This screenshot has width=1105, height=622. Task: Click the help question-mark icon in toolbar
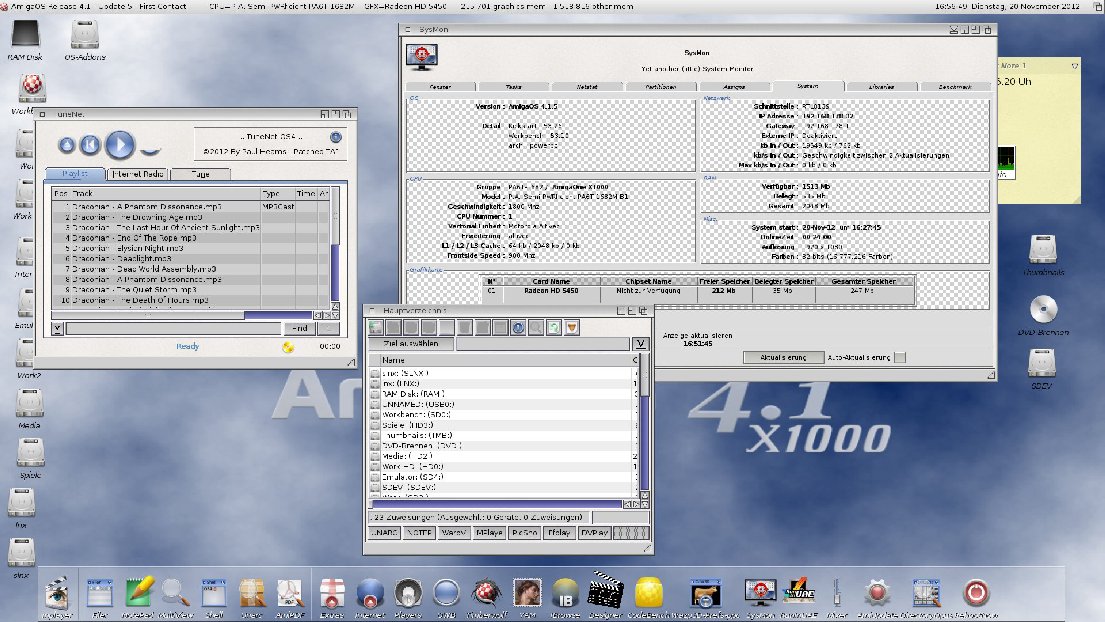pyautogui.click(x=518, y=327)
